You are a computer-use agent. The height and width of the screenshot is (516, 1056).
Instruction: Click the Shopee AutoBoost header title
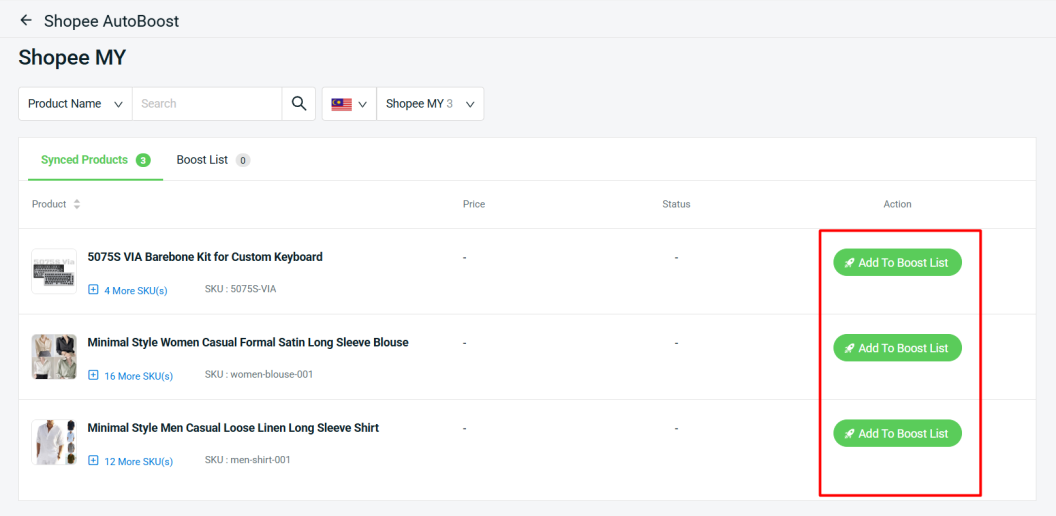coord(112,21)
